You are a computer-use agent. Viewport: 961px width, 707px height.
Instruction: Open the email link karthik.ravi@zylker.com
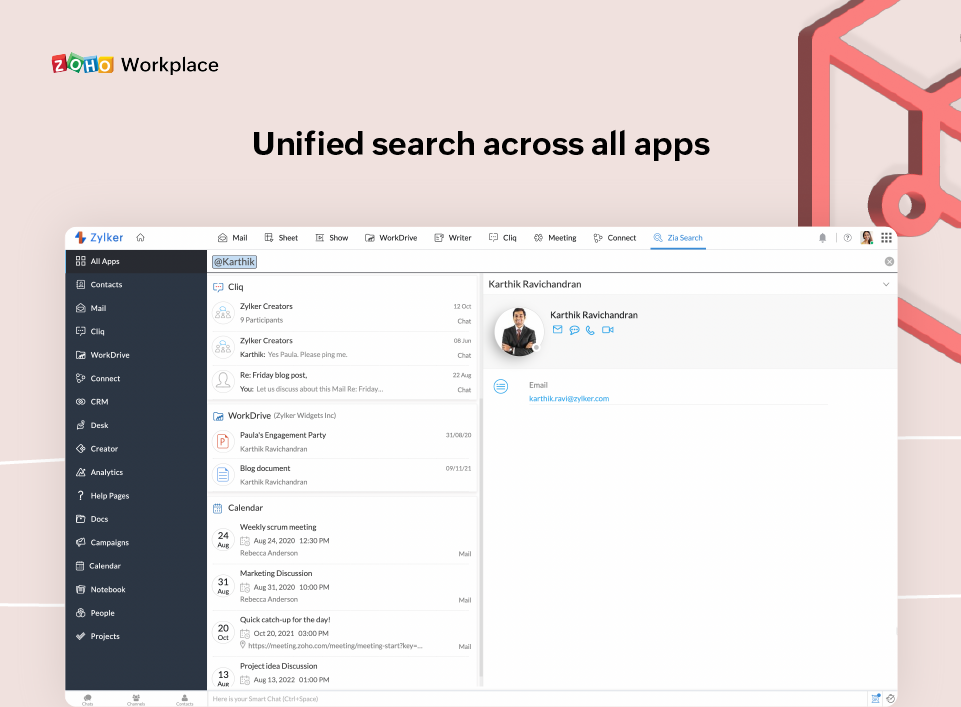[x=570, y=396]
